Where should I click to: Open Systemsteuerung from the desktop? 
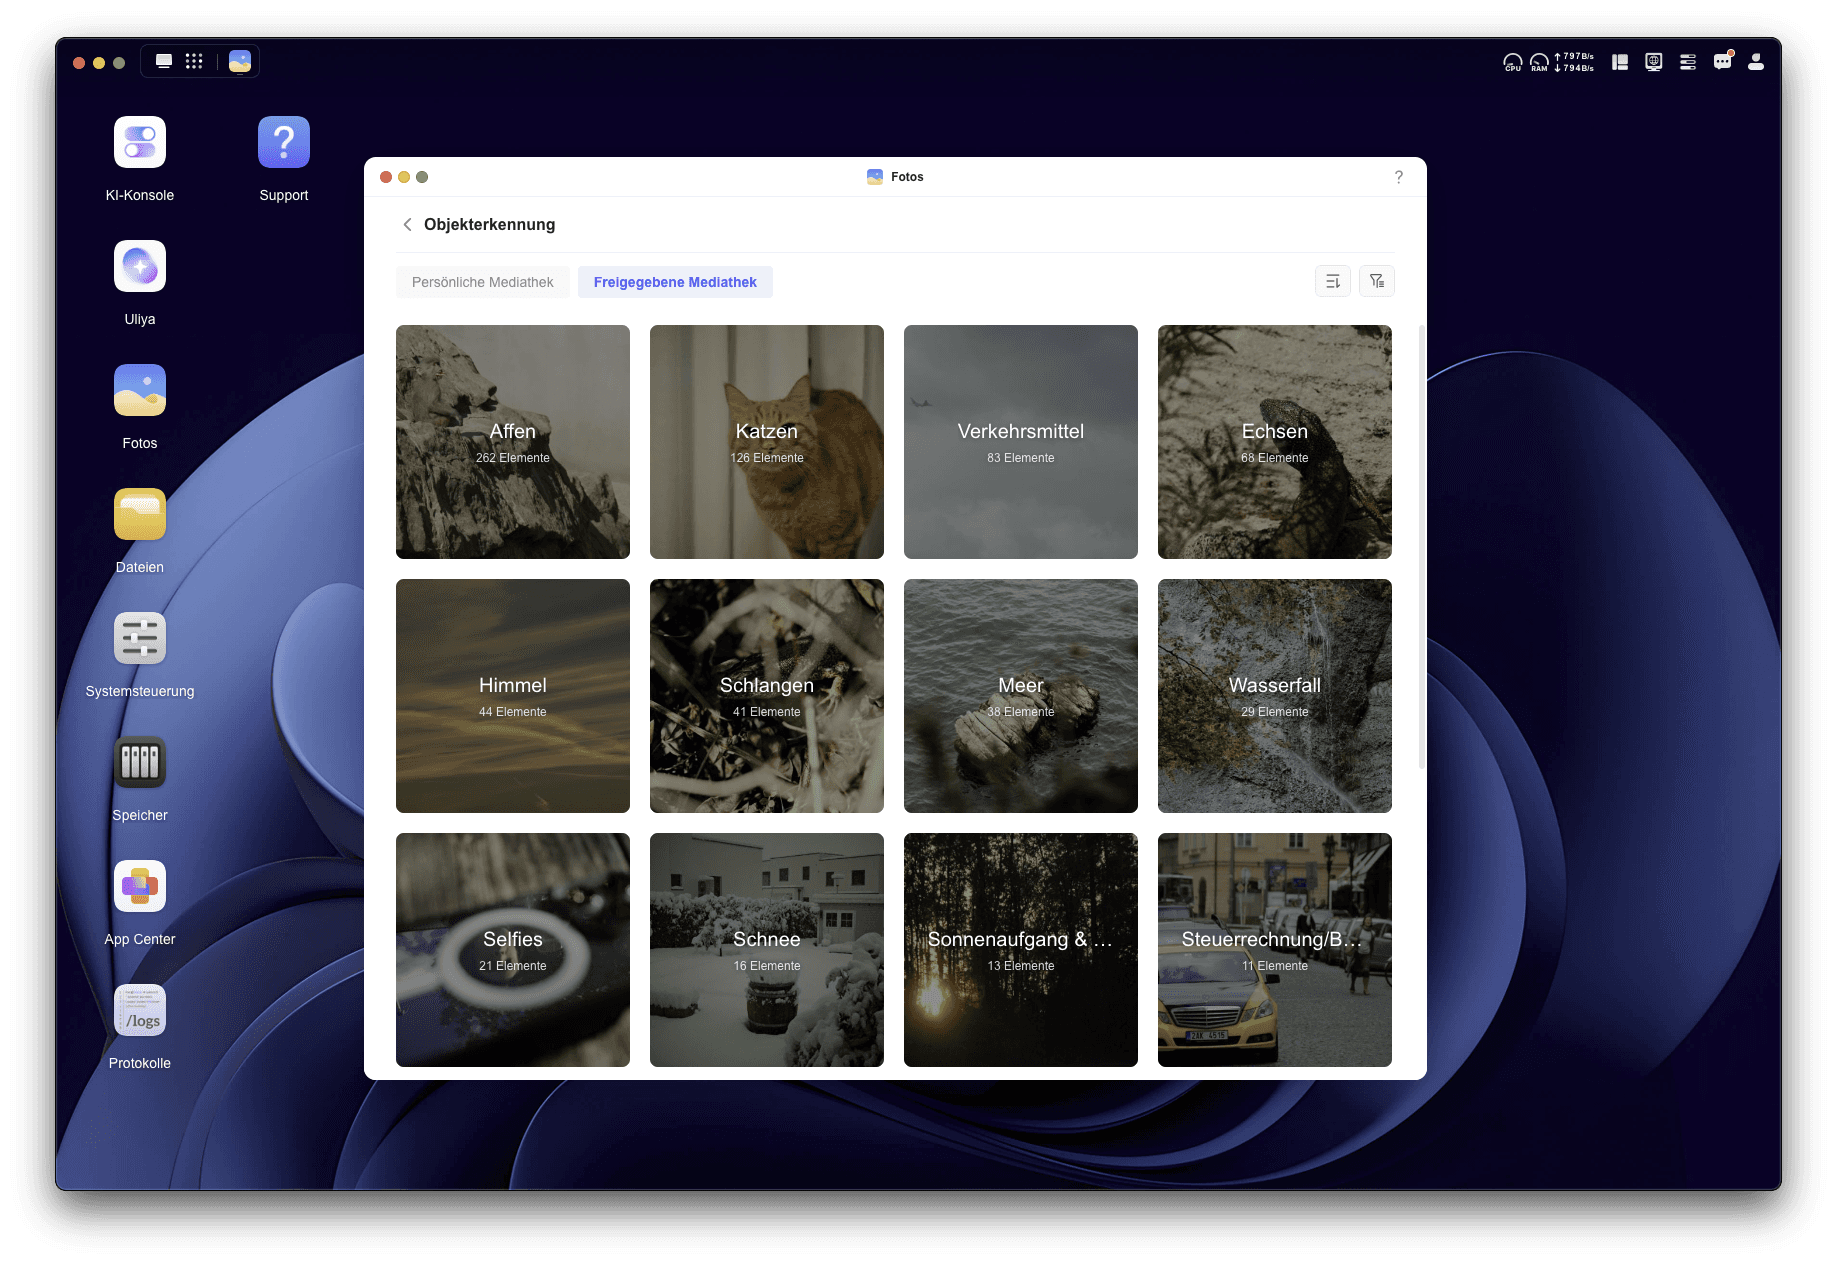pyautogui.click(x=140, y=638)
